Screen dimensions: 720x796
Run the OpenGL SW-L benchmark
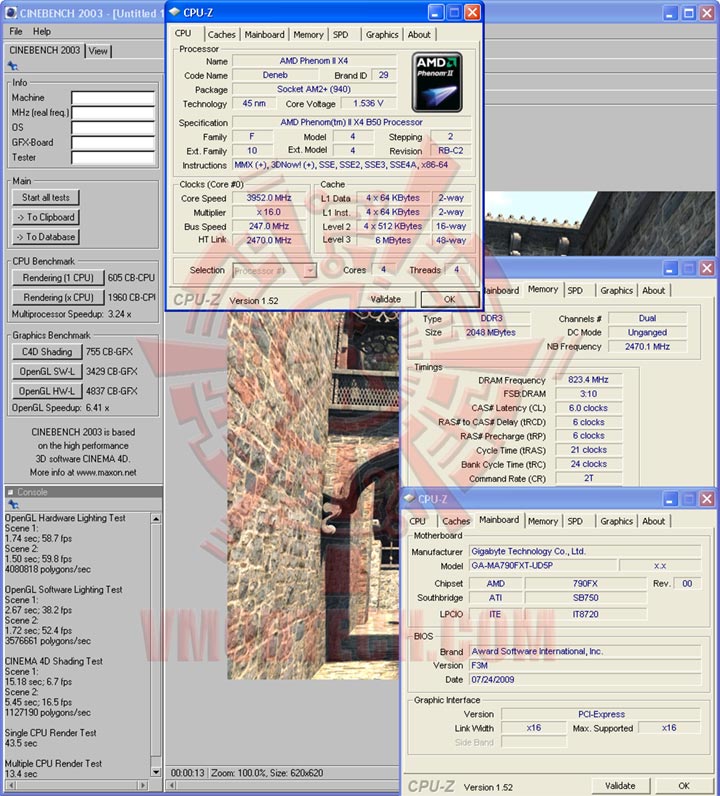click(47, 372)
